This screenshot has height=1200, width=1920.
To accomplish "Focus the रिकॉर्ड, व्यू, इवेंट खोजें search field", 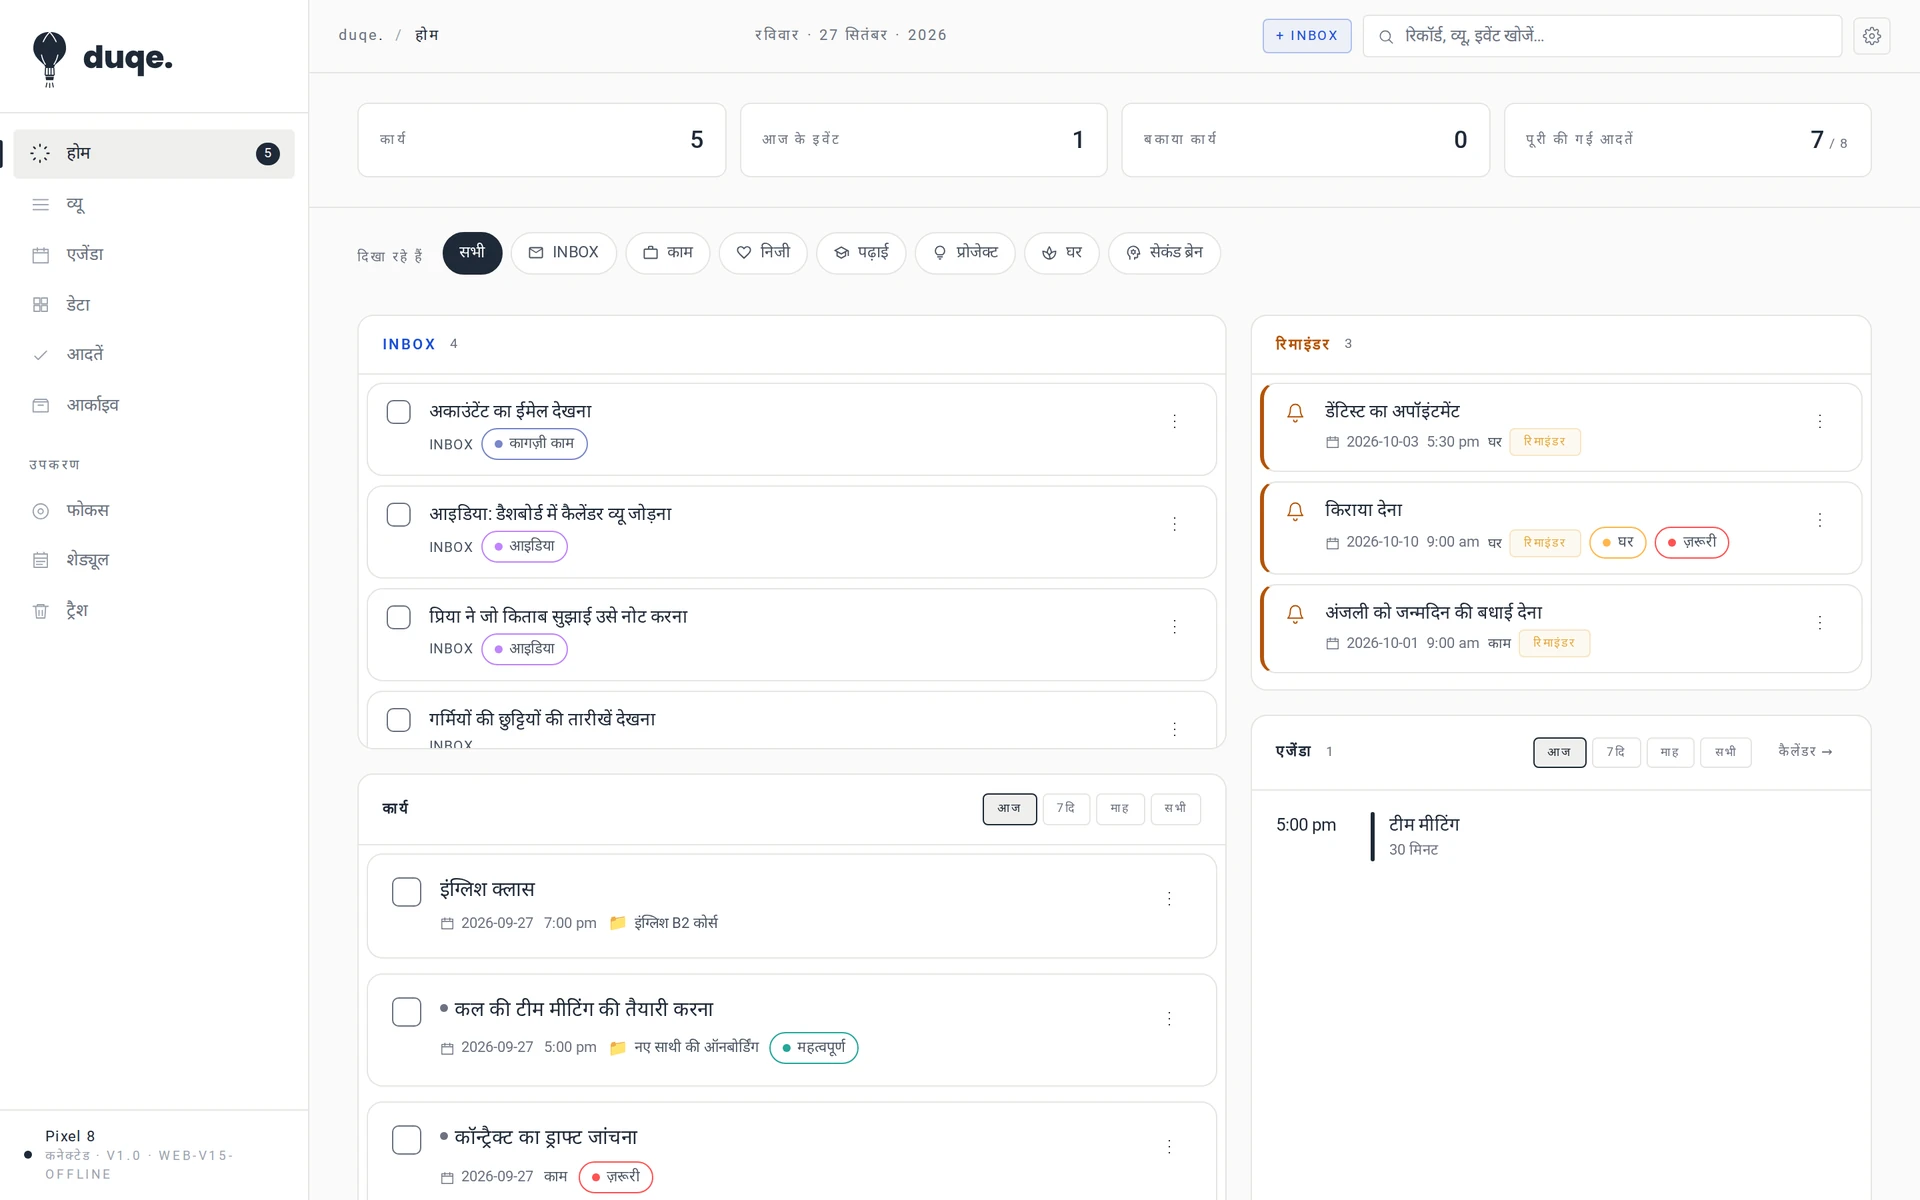I will [1602, 36].
